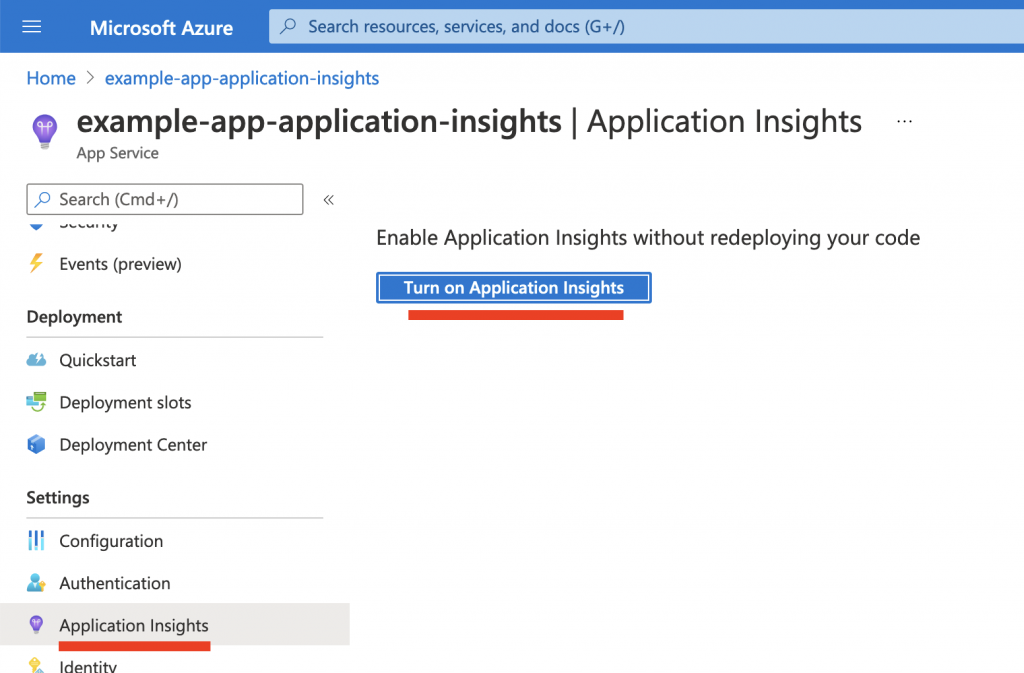Select Authentication in the sidebar

[115, 583]
